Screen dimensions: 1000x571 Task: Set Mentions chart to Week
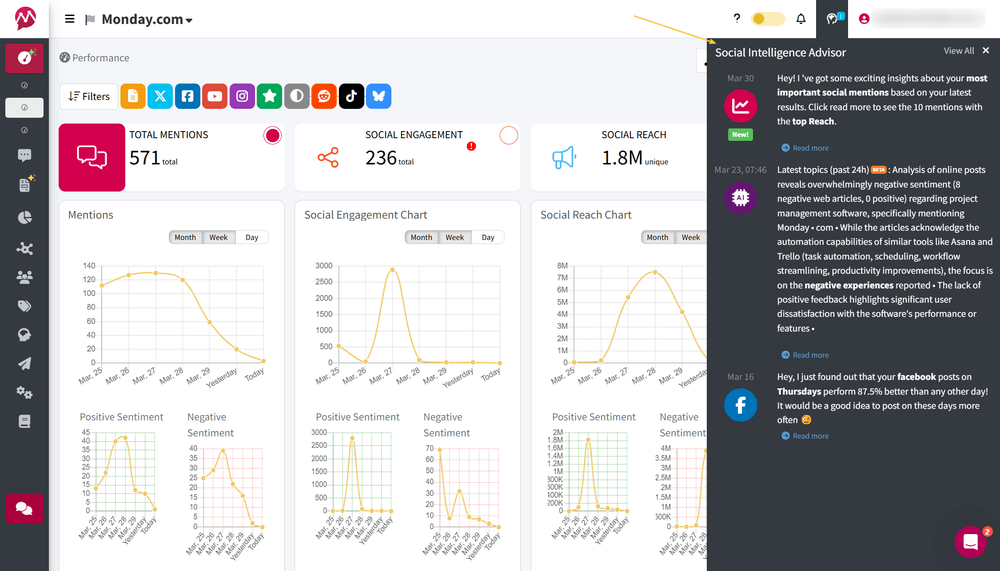pos(219,237)
